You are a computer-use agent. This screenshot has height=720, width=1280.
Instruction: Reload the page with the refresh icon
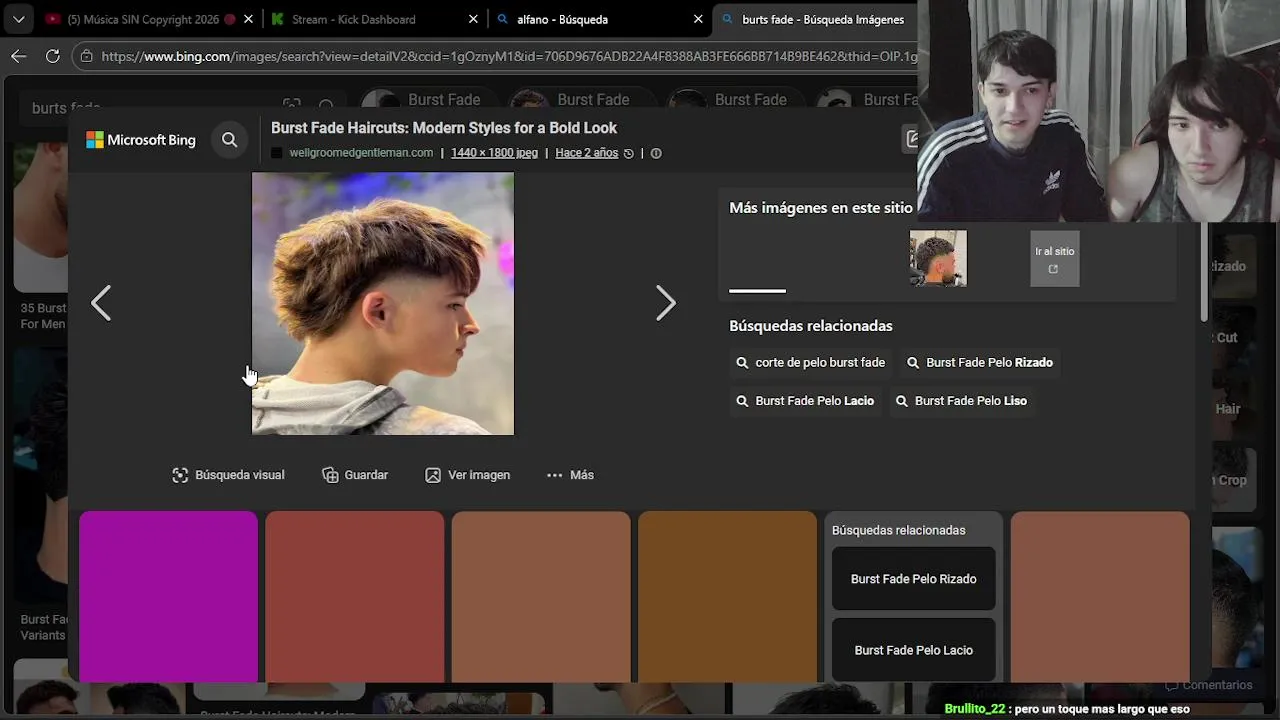(x=53, y=56)
